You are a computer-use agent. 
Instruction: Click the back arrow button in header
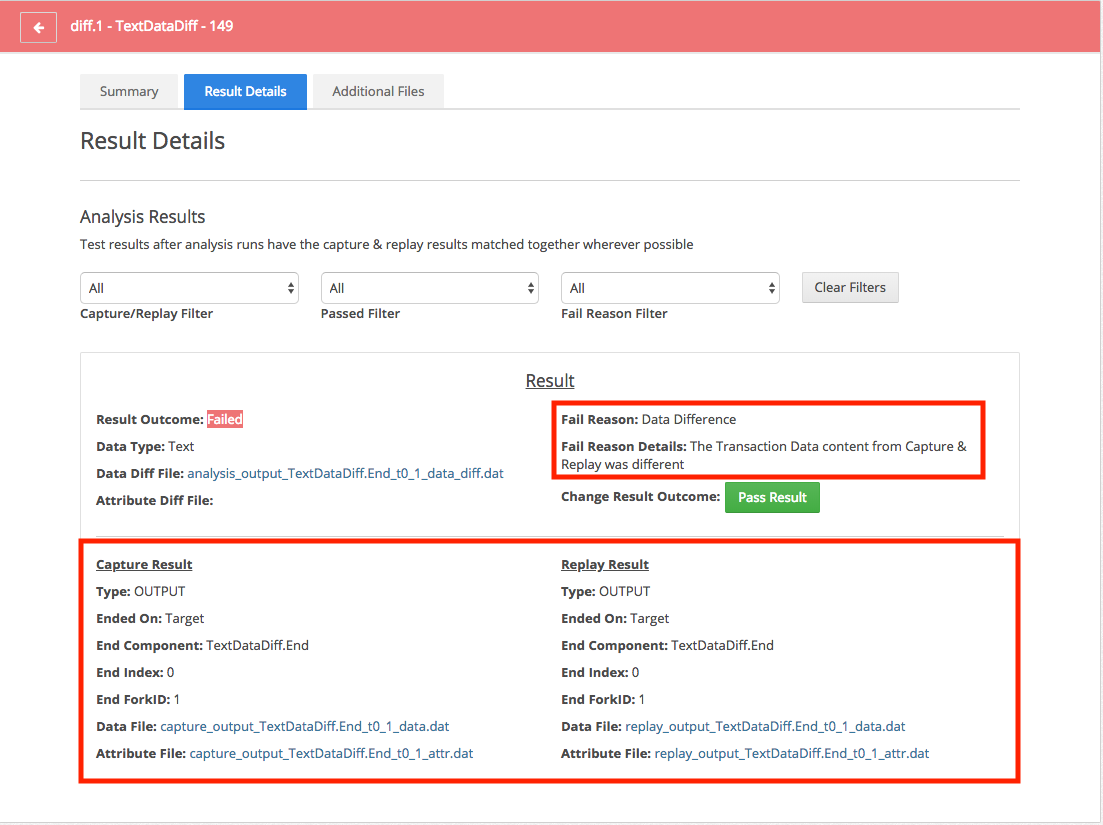39,27
